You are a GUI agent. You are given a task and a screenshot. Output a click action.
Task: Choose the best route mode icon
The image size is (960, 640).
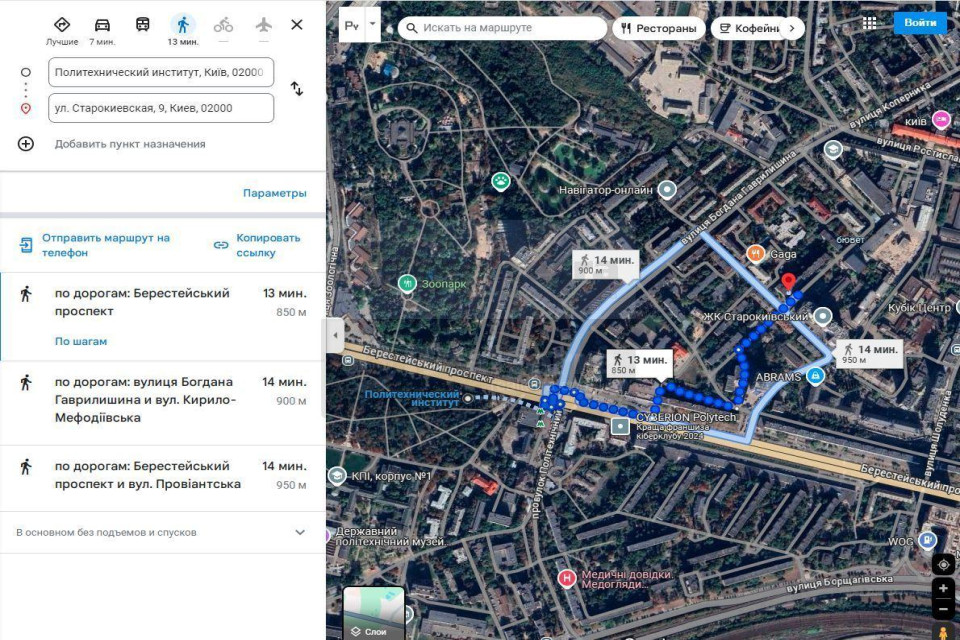pyautogui.click(x=62, y=24)
